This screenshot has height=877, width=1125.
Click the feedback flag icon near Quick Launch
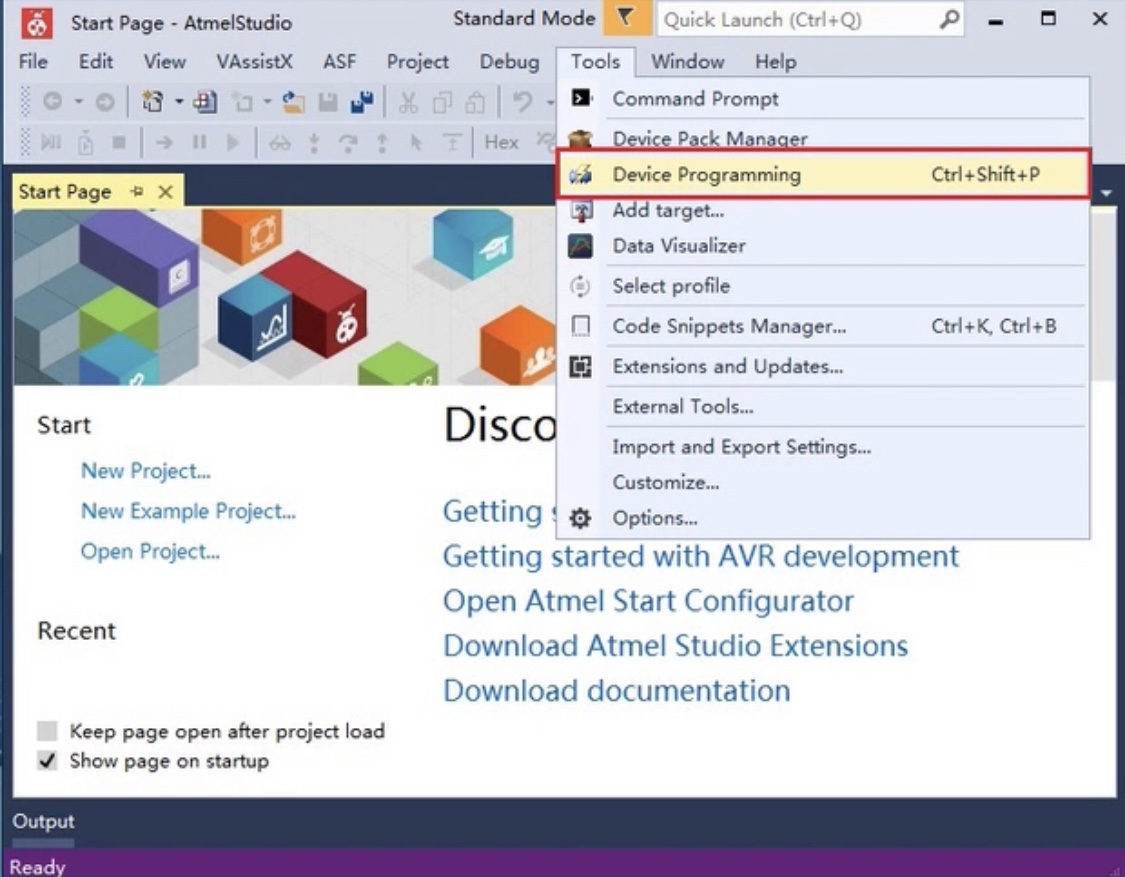click(x=626, y=17)
